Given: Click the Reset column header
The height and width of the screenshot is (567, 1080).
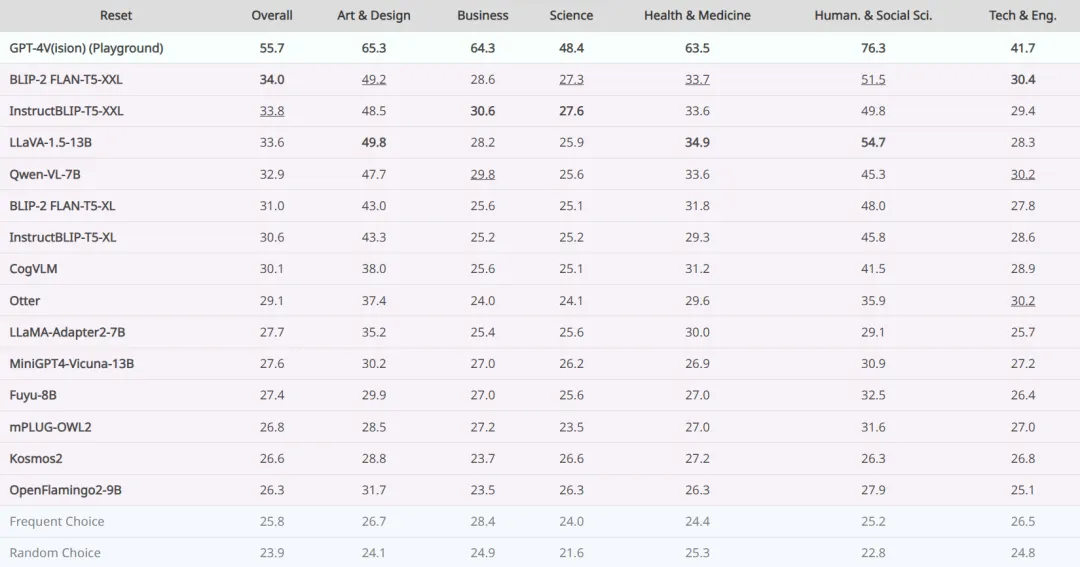Looking at the screenshot, I should [116, 15].
